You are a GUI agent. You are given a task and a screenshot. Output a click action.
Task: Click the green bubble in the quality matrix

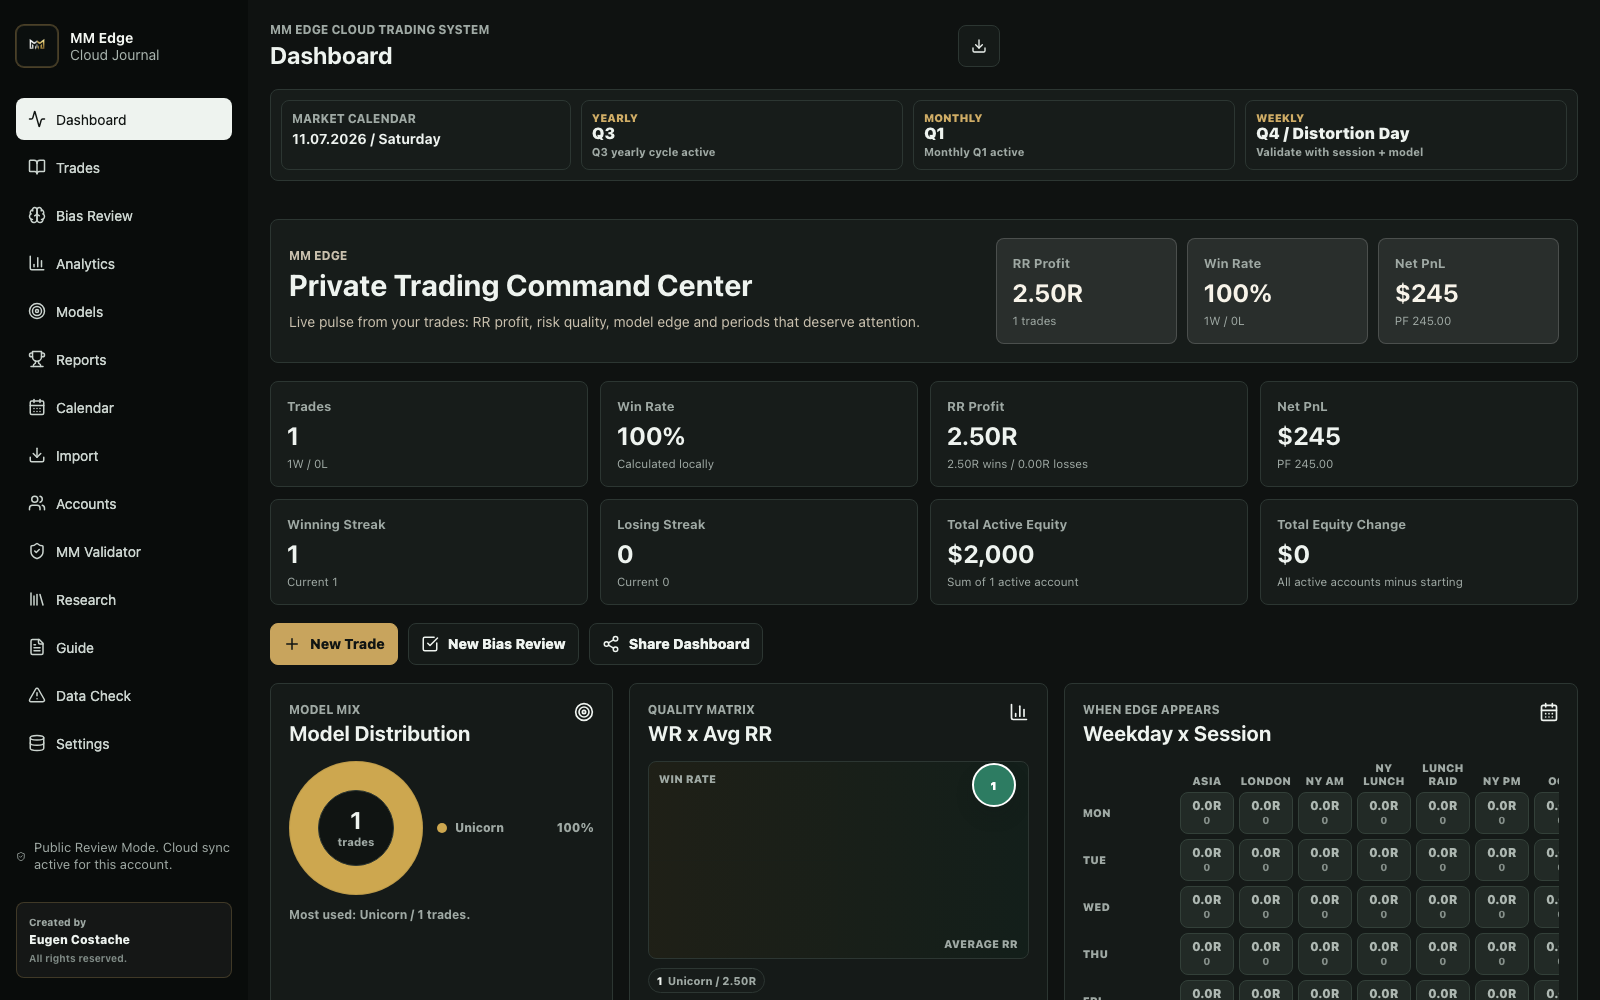coord(994,785)
